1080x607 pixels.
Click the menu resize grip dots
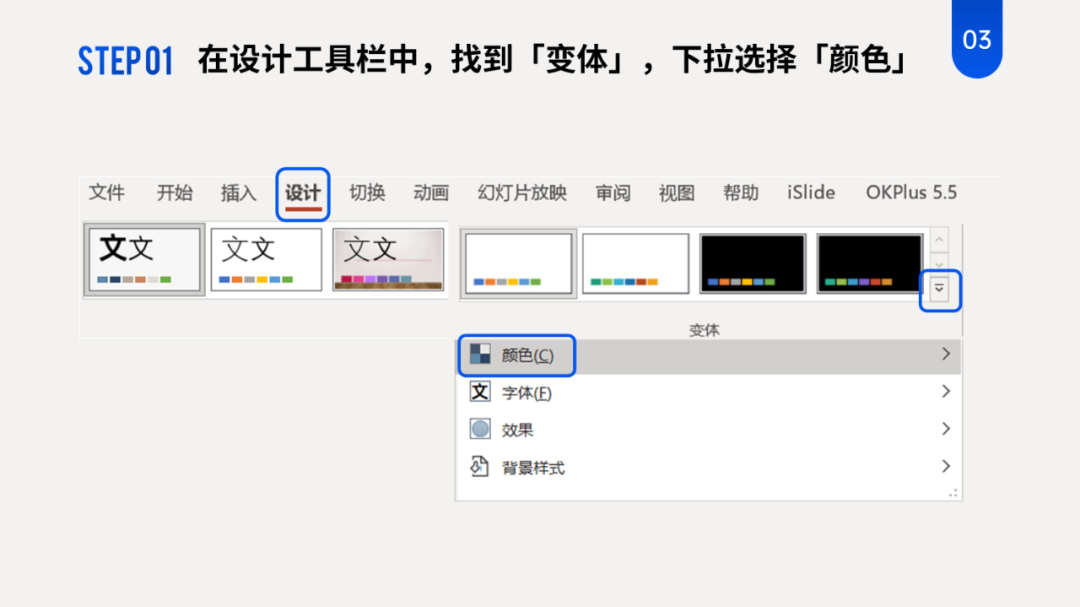click(x=954, y=493)
